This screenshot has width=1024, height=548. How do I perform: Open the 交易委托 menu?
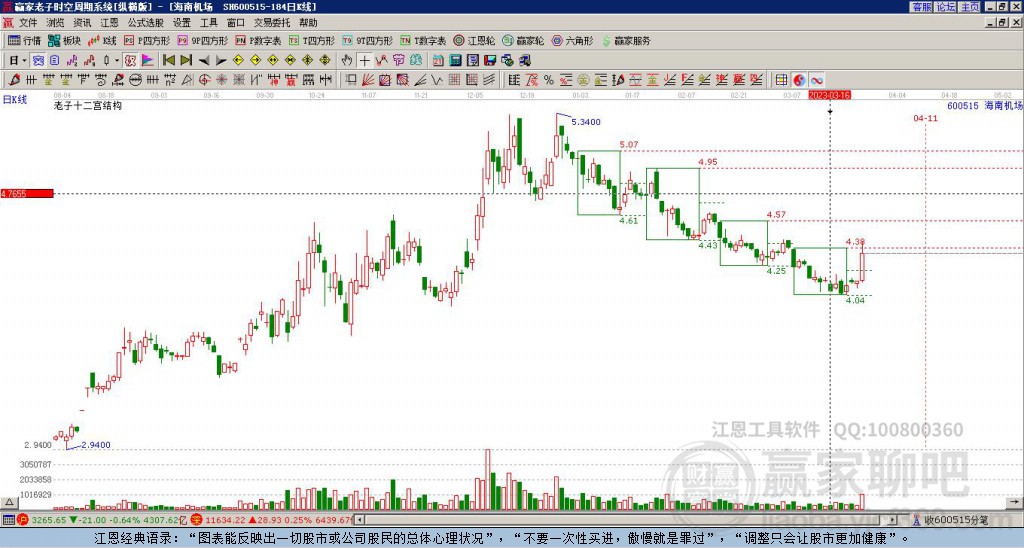coord(272,23)
